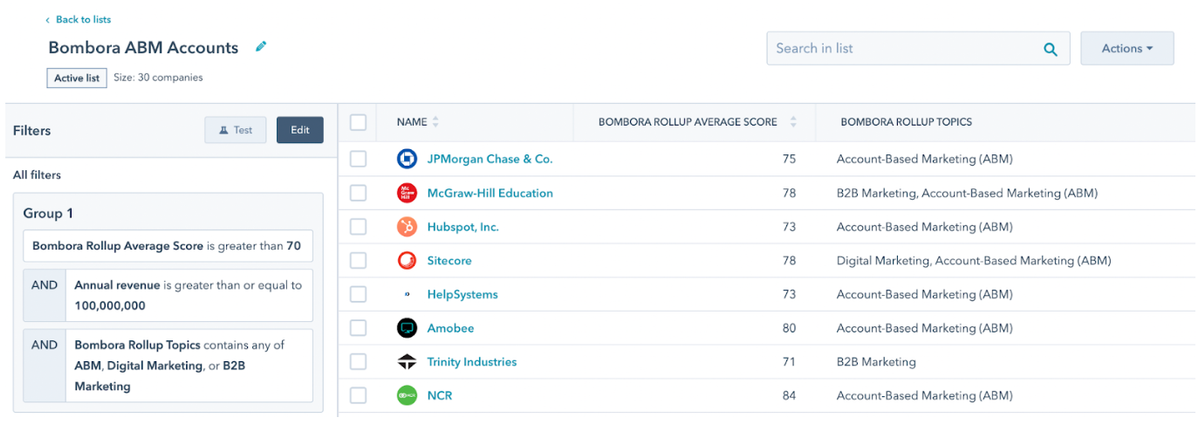The height and width of the screenshot is (438, 1200).
Task: Click the Size: 30 companies text
Action: [x=159, y=78]
